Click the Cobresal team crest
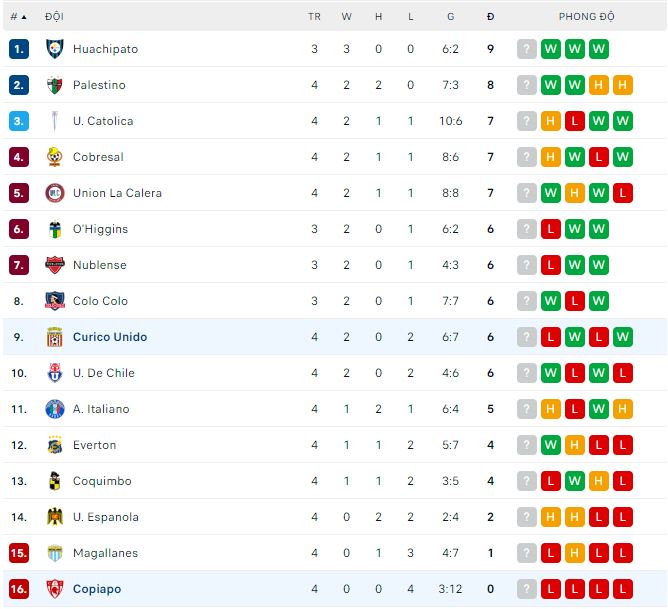Screen dimensions: 668x609 pos(54,157)
